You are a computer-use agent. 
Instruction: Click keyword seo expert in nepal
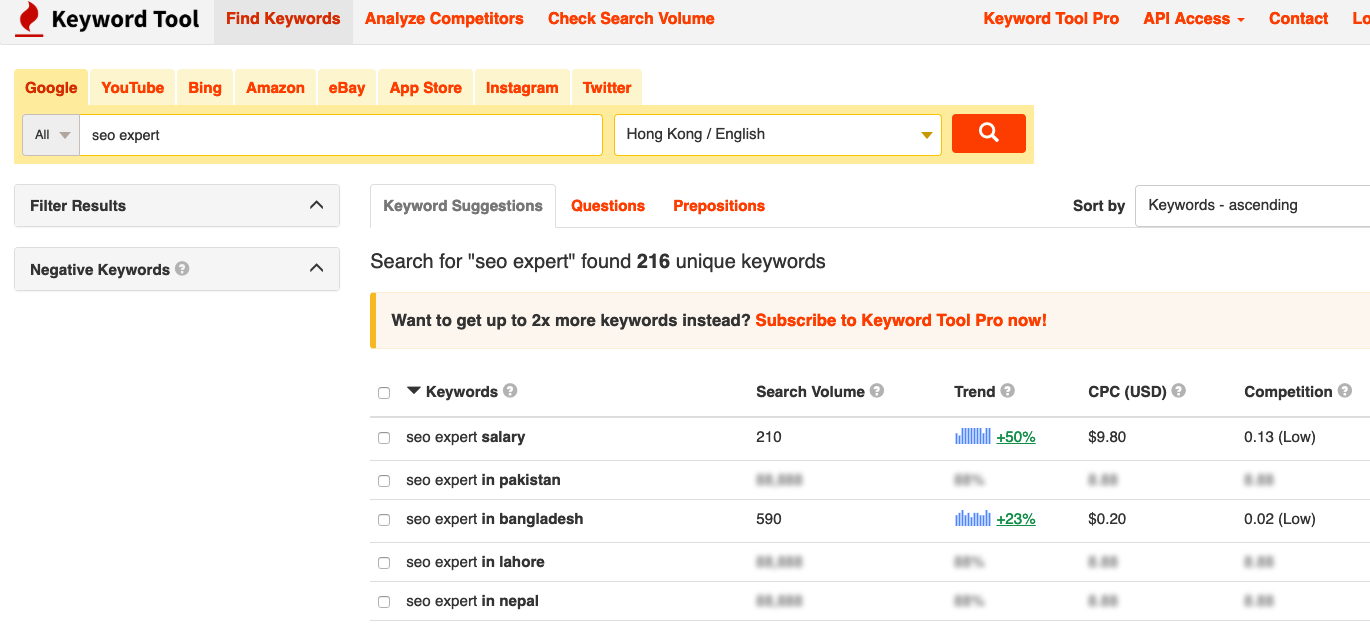472,601
